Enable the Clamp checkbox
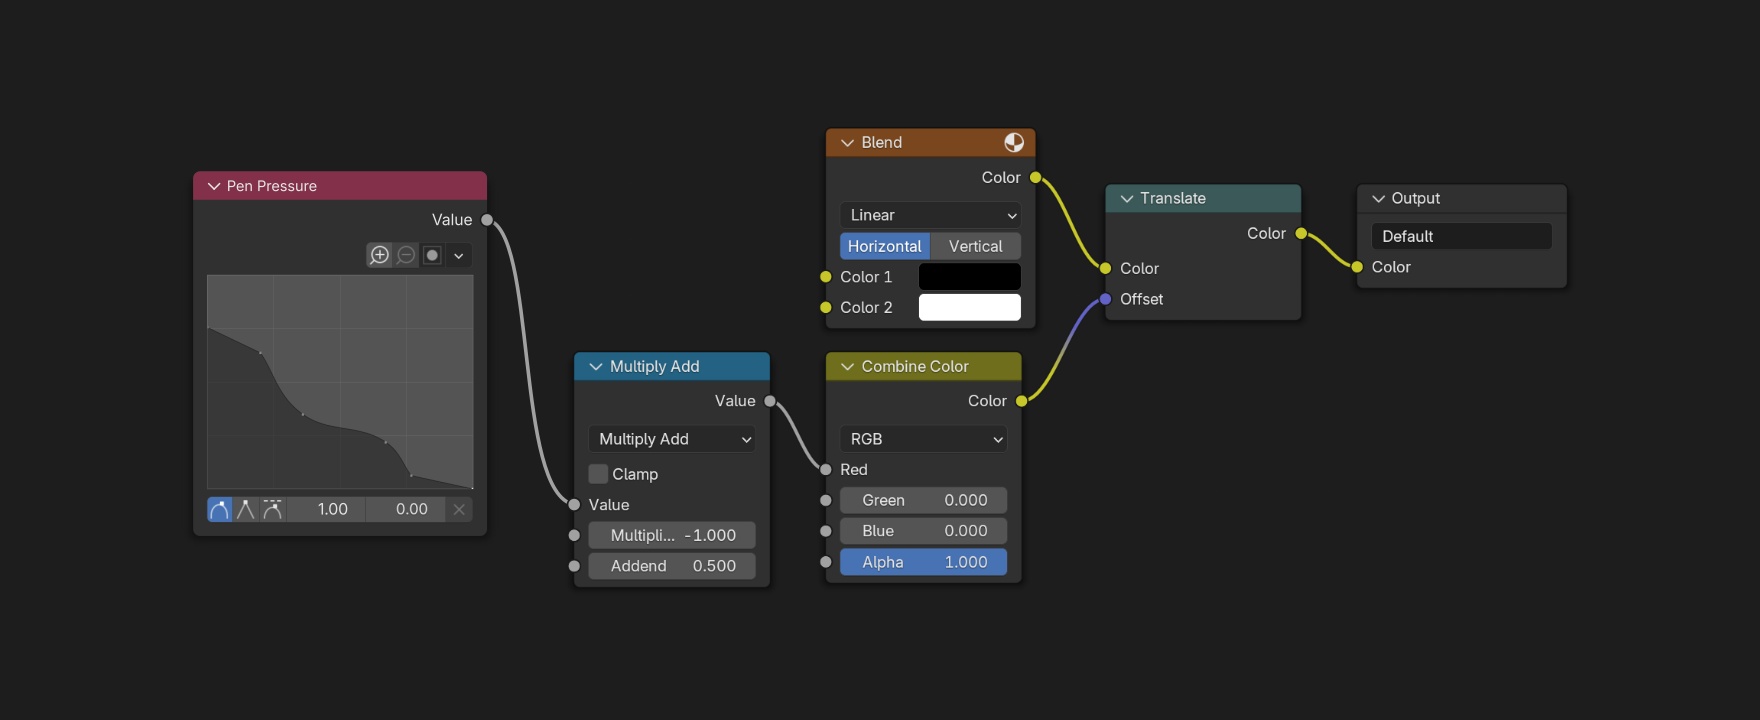The height and width of the screenshot is (720, 1760). click(x=598, y=474)
